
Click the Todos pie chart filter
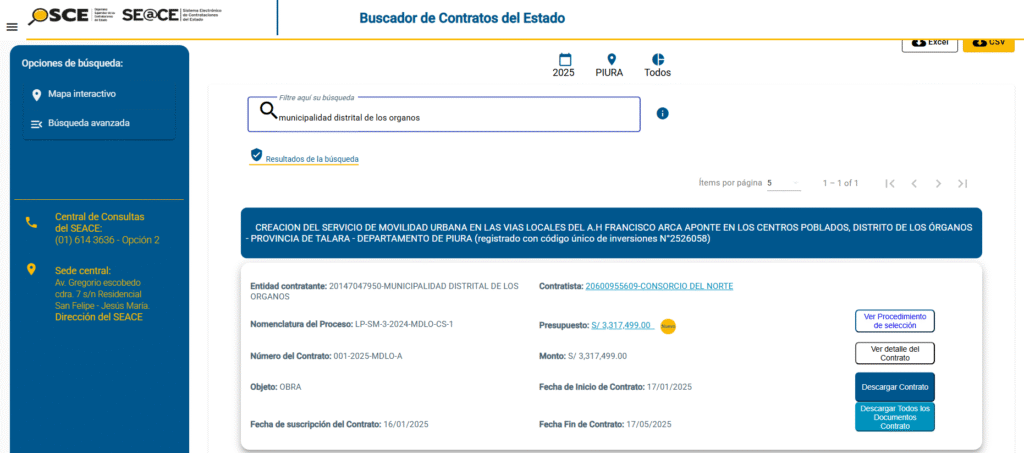[x=657, y=60]
